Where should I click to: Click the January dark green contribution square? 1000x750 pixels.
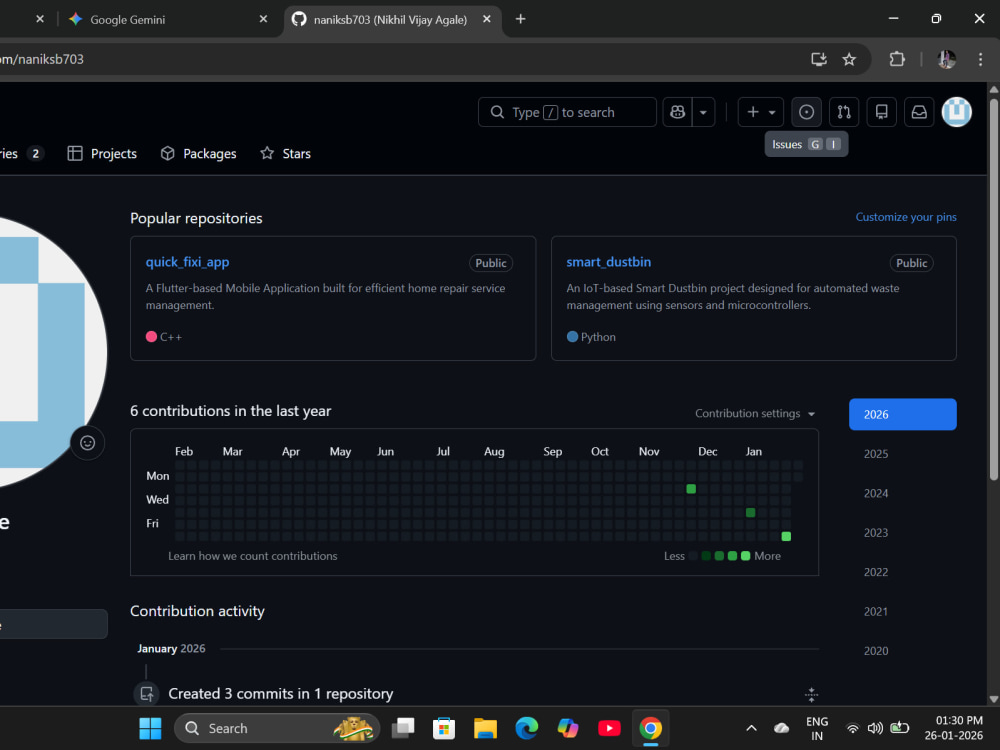click(x=751, y=512)
